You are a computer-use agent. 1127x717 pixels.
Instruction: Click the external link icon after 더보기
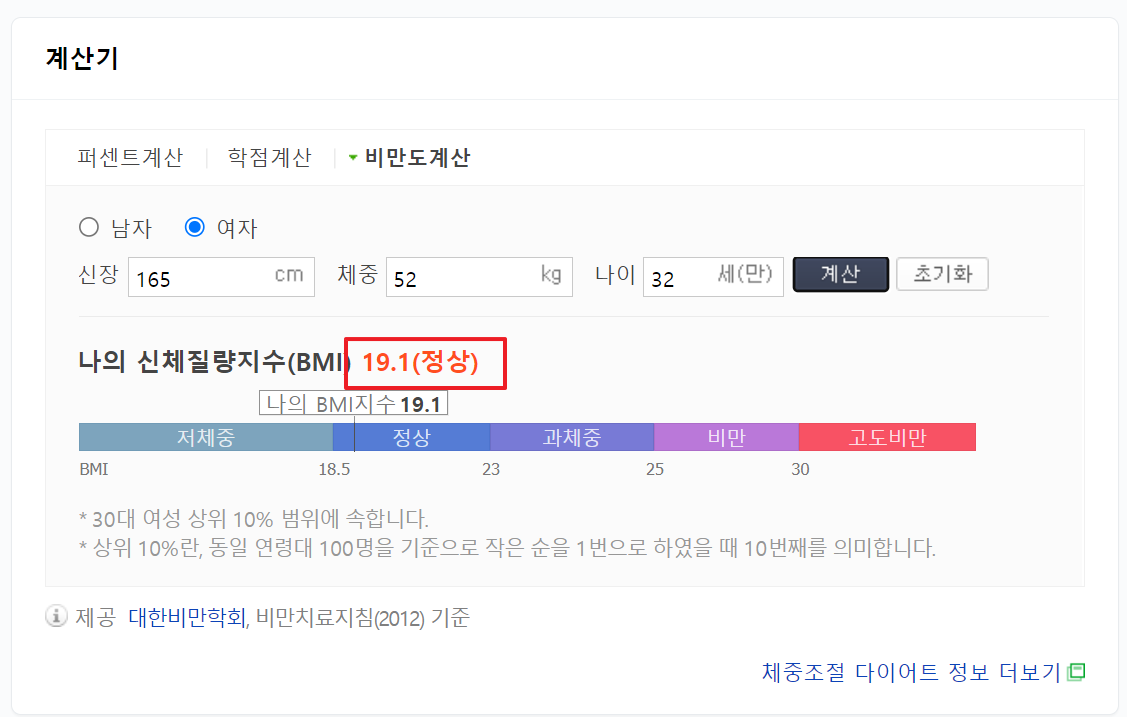click(x=1078, y=671)
